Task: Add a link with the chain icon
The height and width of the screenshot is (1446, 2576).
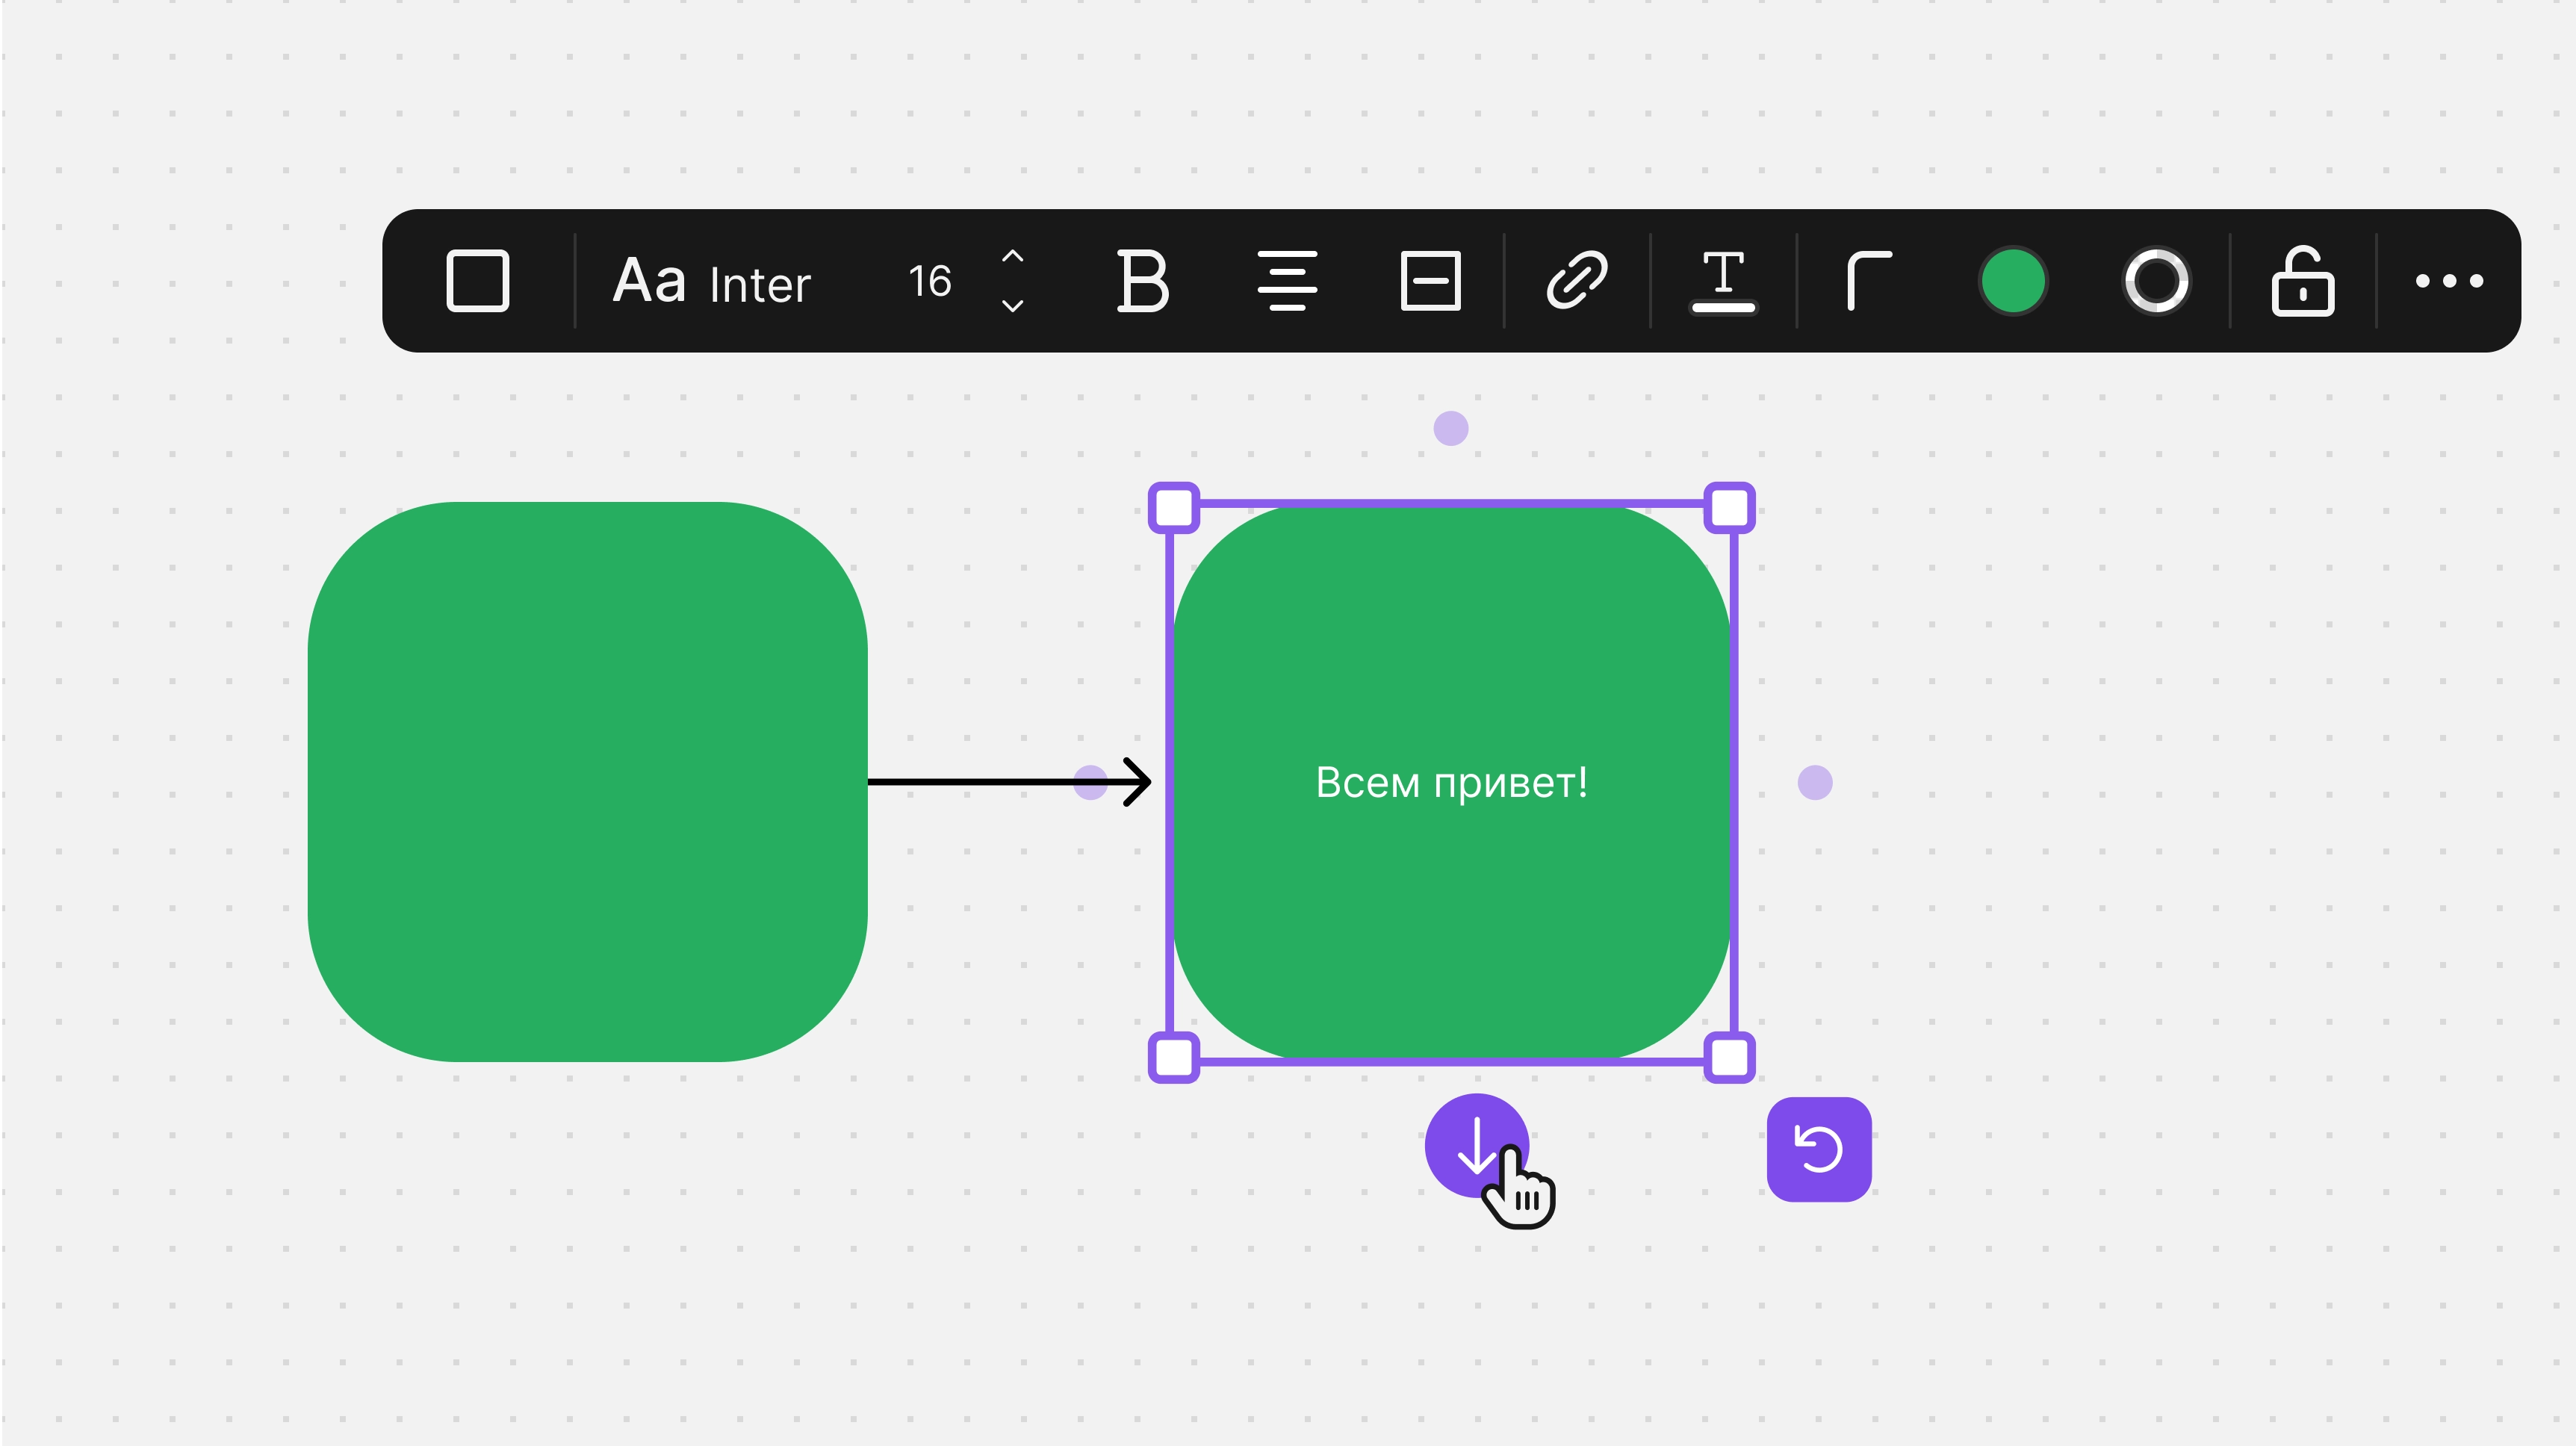Action: coord(1577,280)
